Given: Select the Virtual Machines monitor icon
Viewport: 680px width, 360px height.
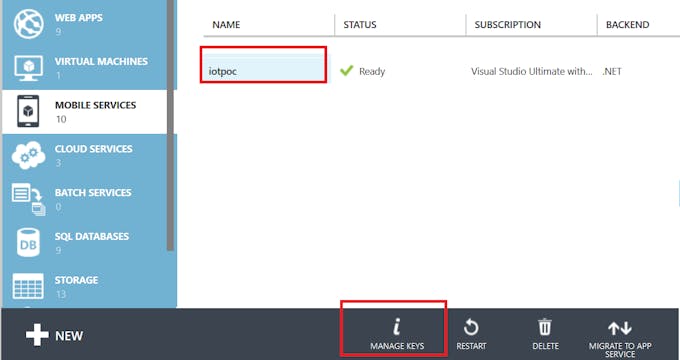Looking at the screenshot, I should (x=29, y=68).
